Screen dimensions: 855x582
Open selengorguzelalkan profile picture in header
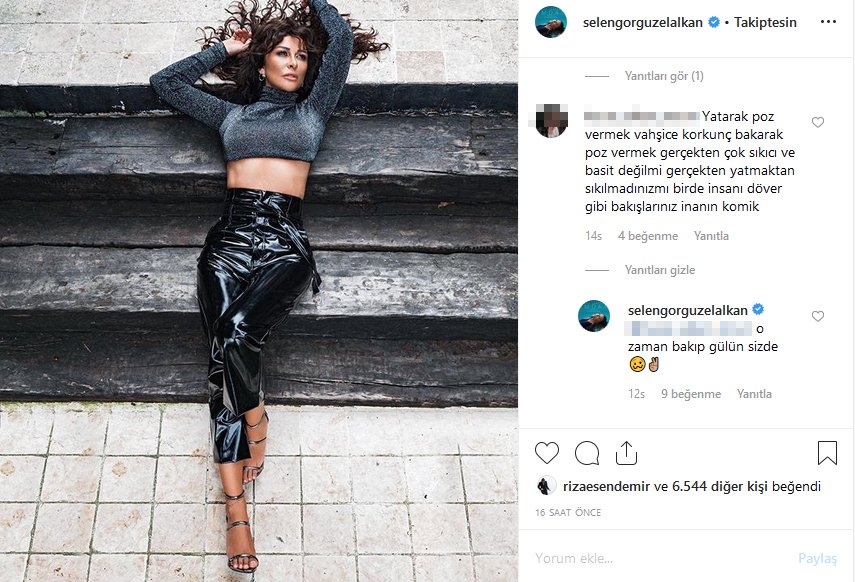tap(551, 22)
